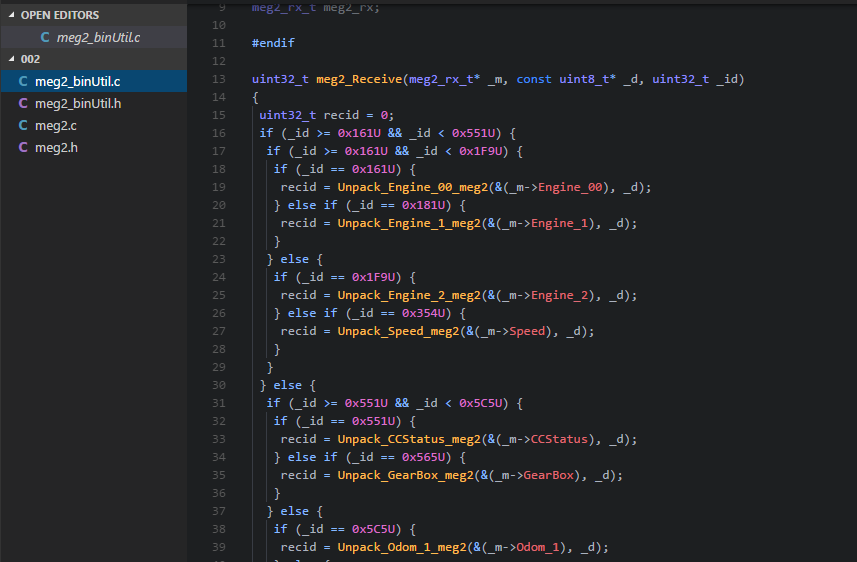The image size is (857, 562).
Task: Click the 0x181U hex literal
Action: pyautogui.click(x=424, y=205)
